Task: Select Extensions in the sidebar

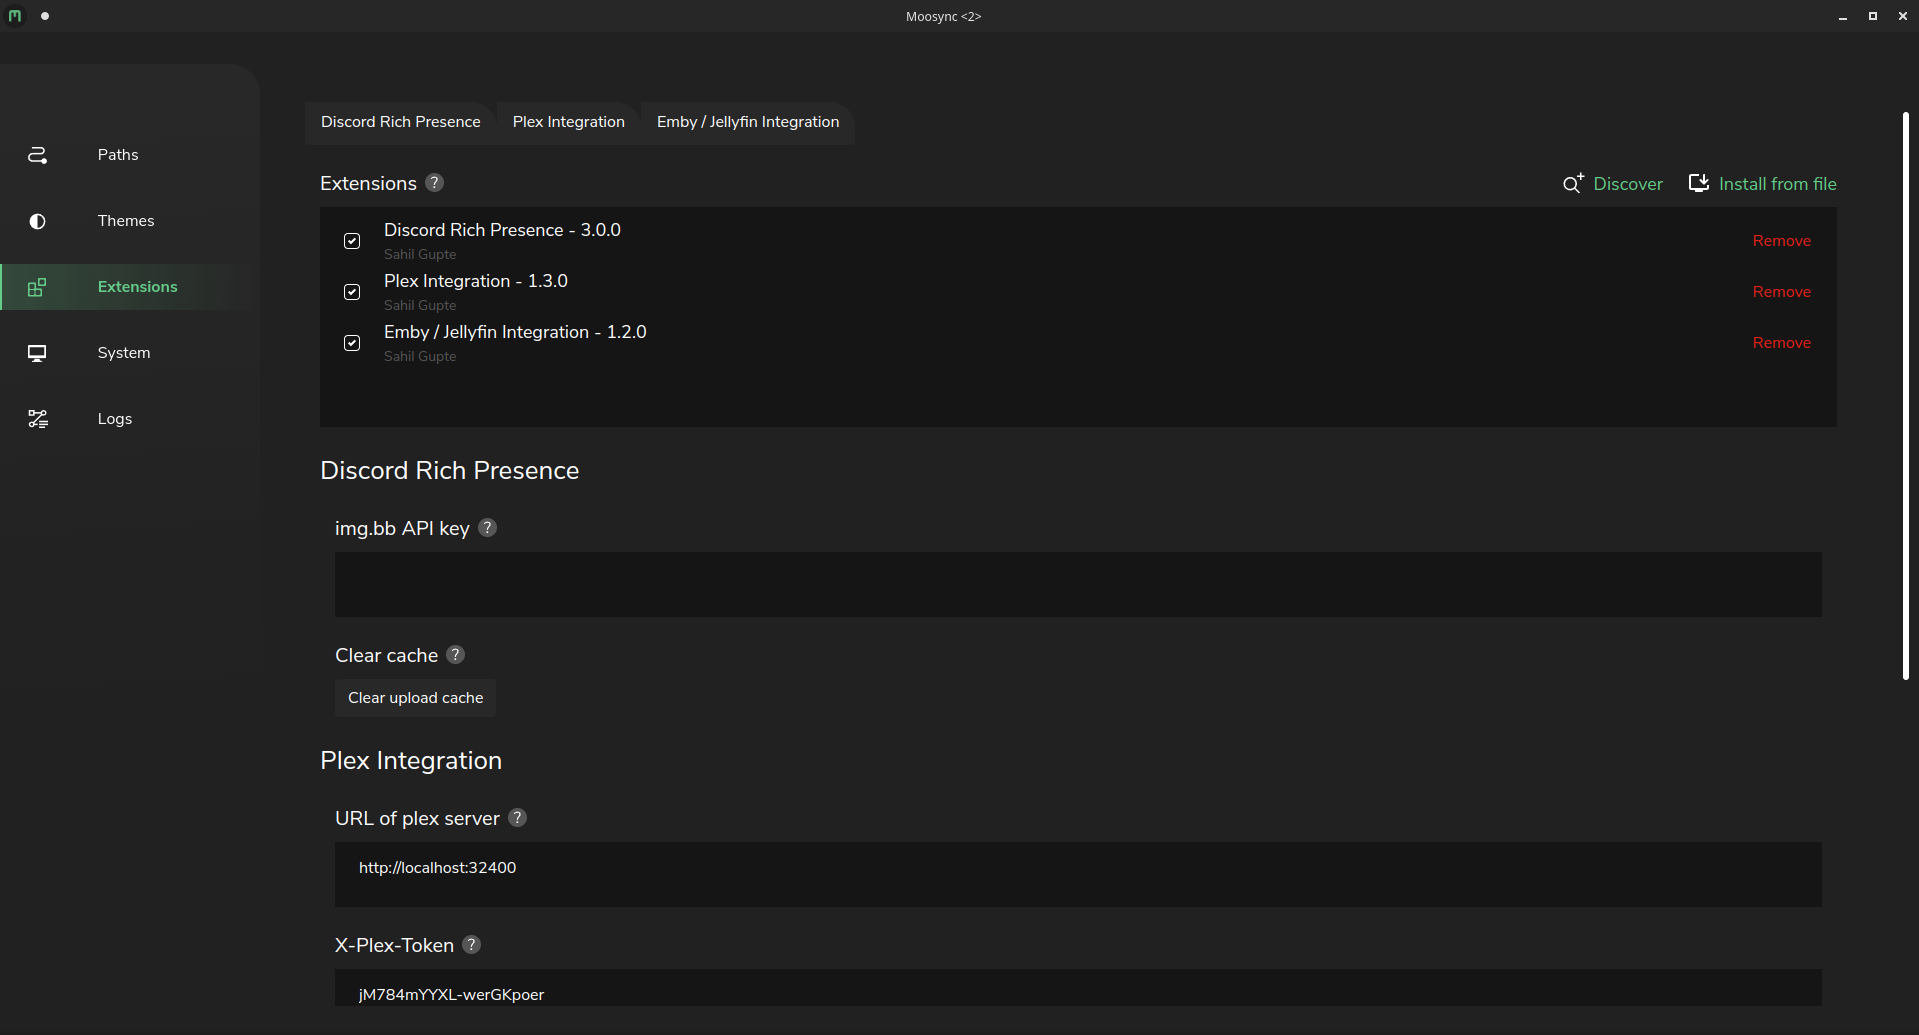Action: coord(137,287)
